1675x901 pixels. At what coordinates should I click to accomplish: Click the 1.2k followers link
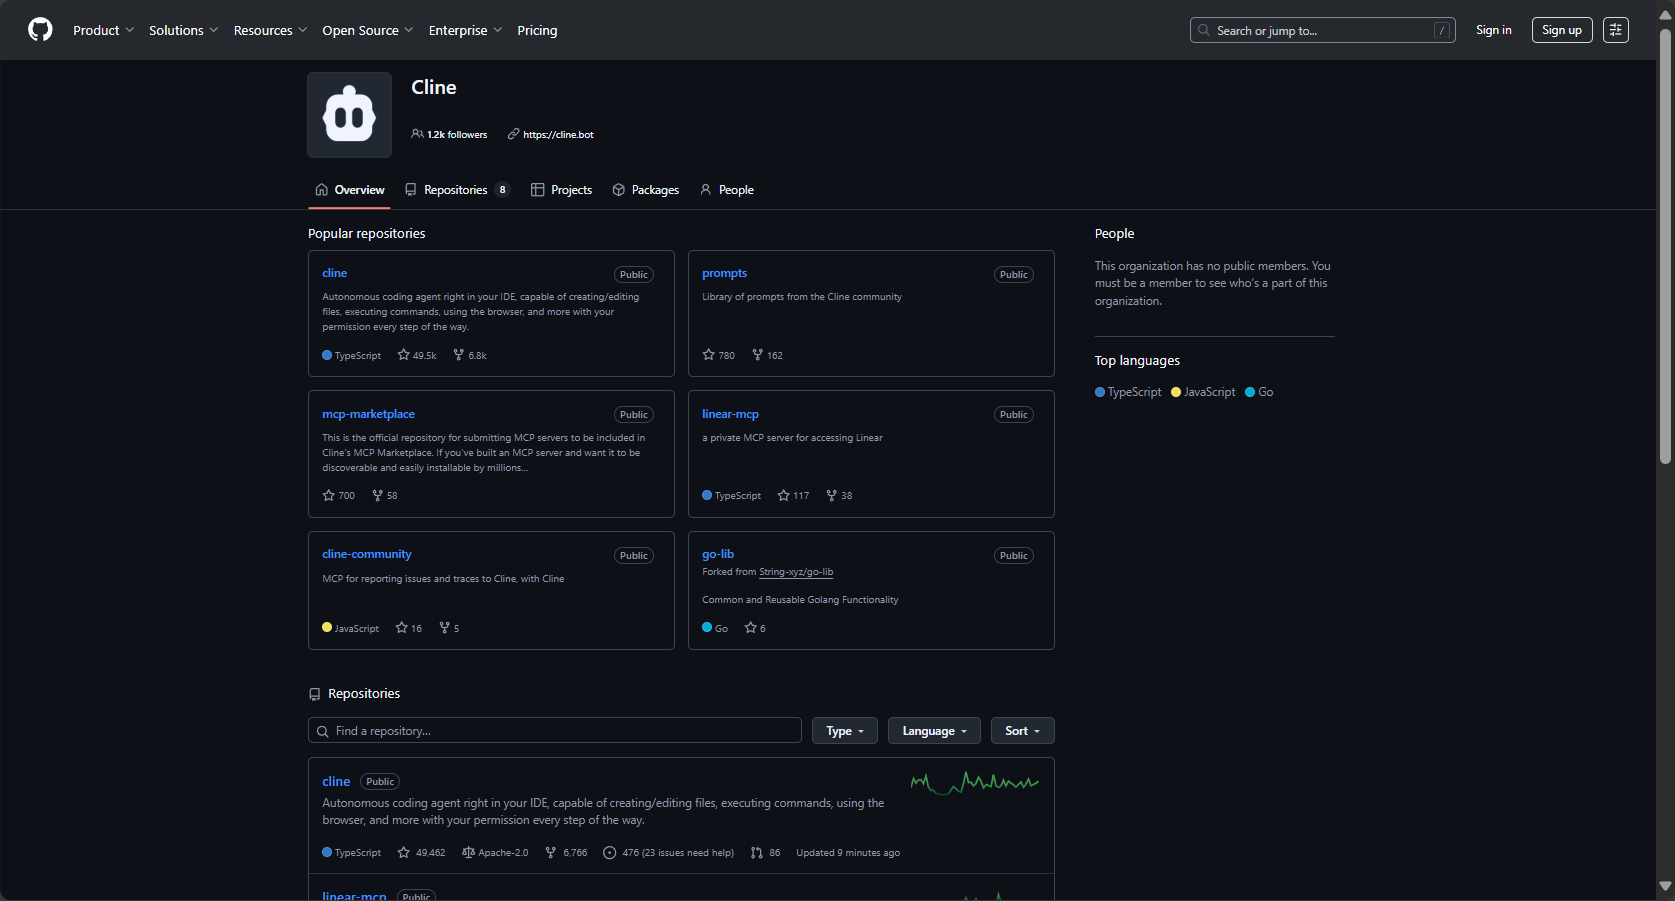coord(449,134)
